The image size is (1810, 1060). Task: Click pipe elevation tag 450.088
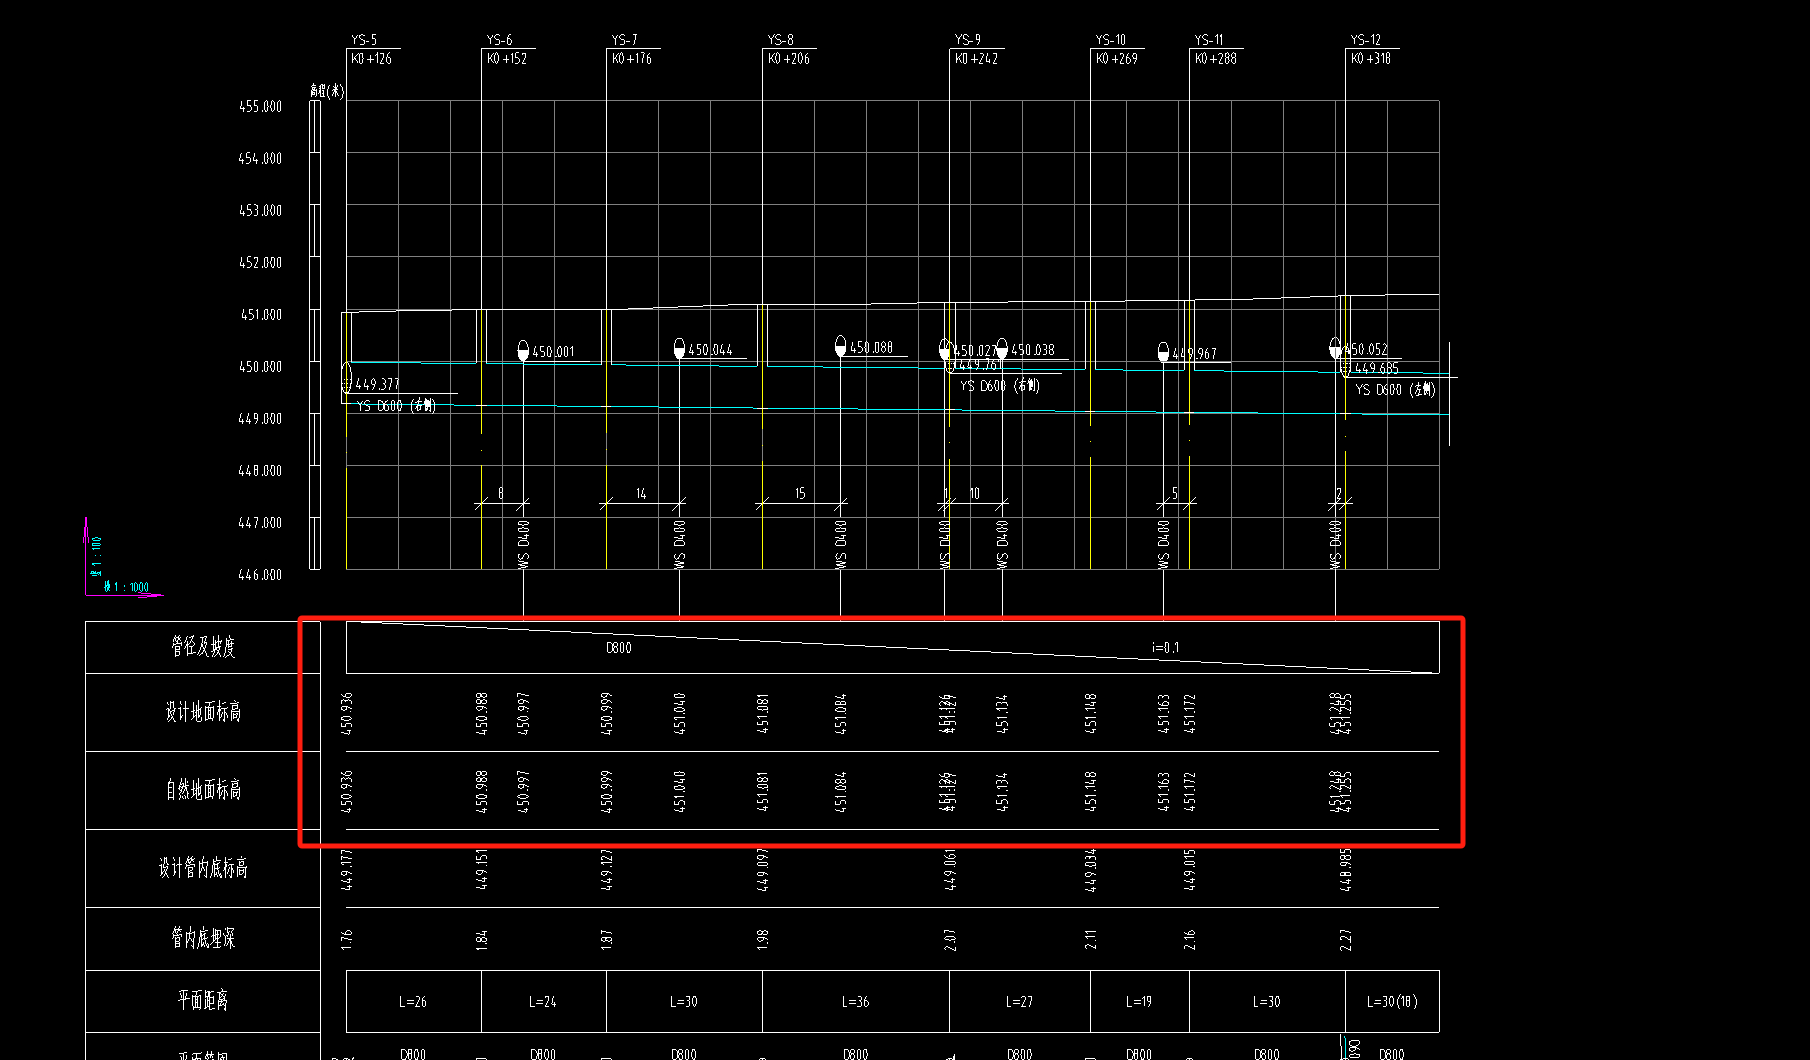pos(871,348)
